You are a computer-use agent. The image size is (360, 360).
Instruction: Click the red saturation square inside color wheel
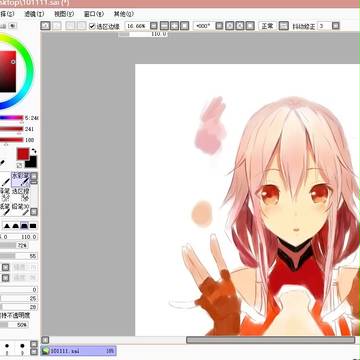pos(8,71)
